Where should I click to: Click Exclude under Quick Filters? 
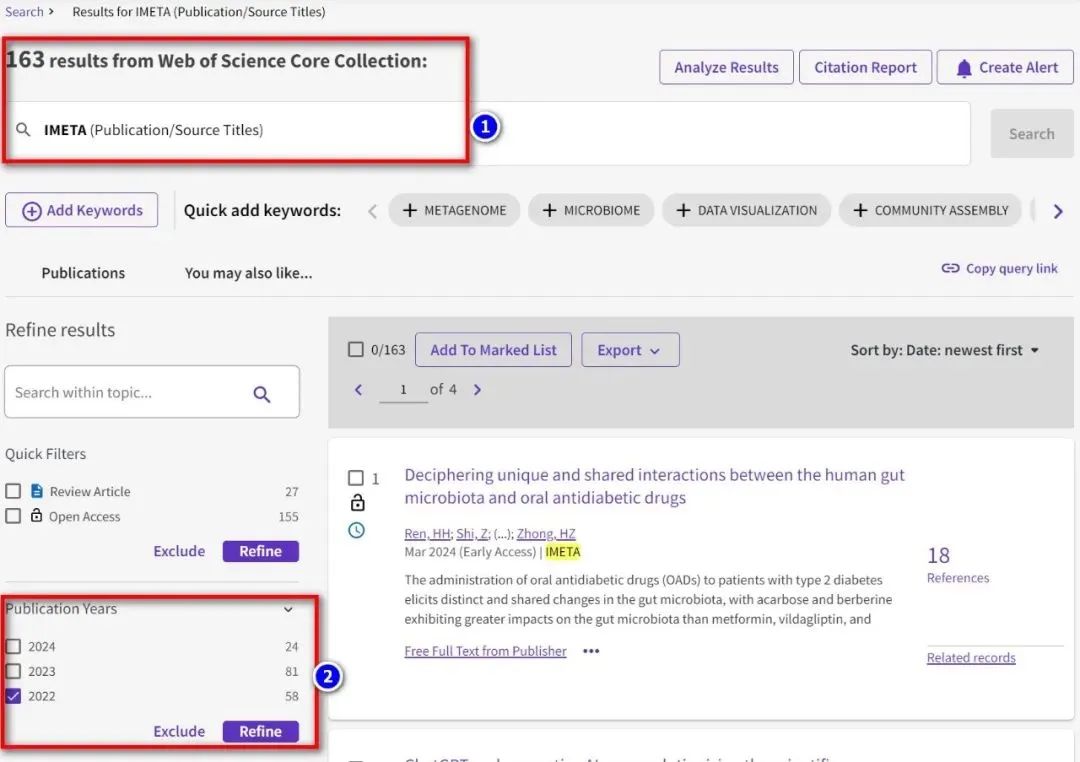point(179,551)
